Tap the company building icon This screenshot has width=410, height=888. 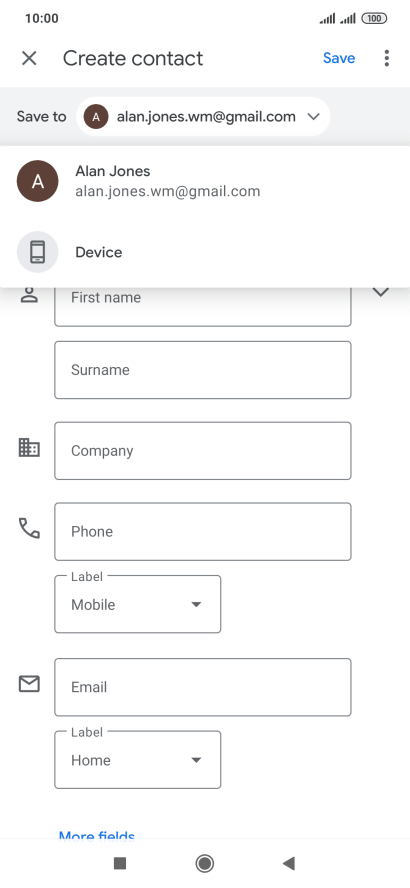[29, 447]
